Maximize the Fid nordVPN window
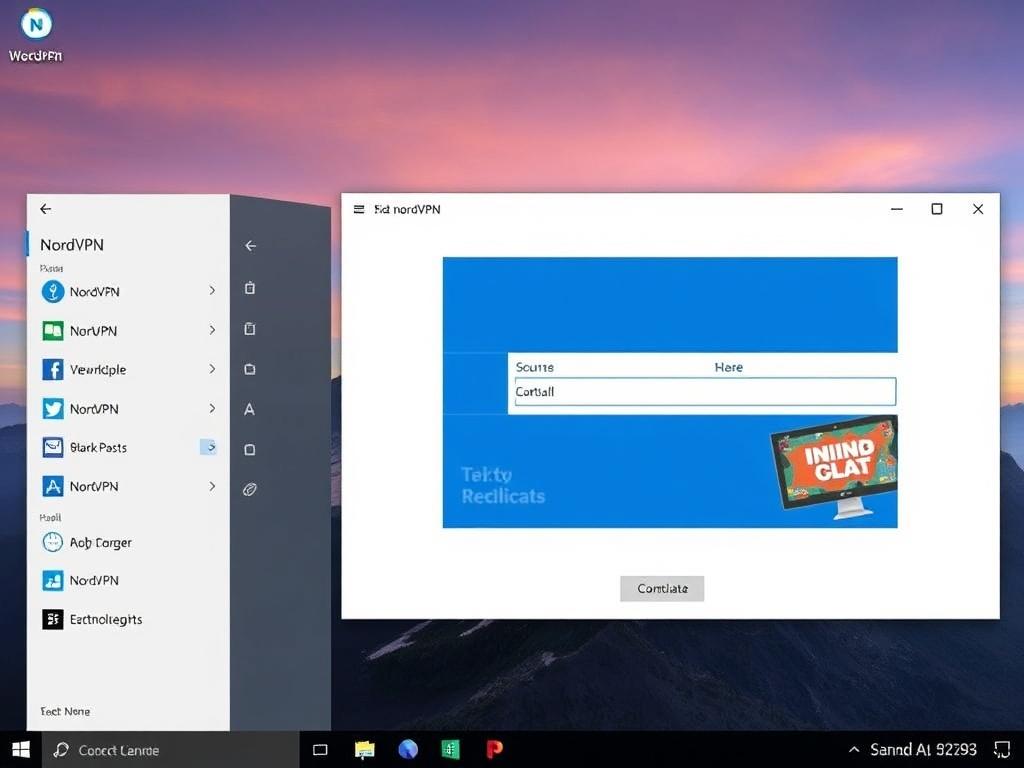Viewport: 1024px width, 768px height. tap(936, 209)
